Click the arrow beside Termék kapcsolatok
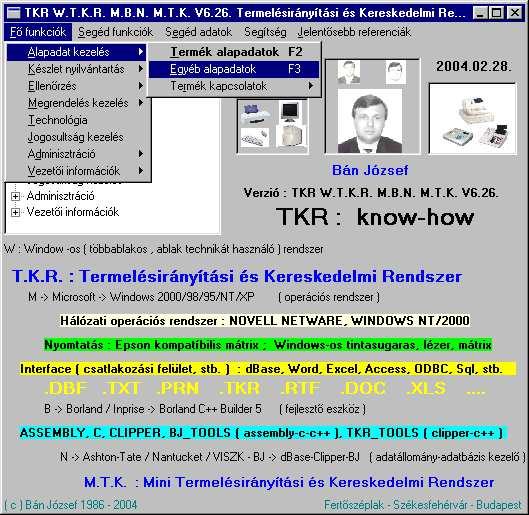Screen dimensions: 529x515 311,86
